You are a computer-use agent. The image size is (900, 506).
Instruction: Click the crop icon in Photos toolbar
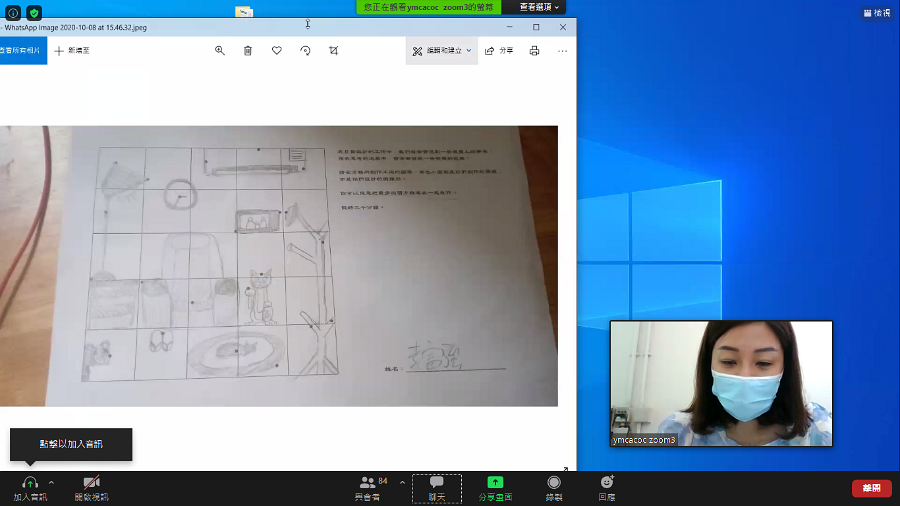pos(334,50)
